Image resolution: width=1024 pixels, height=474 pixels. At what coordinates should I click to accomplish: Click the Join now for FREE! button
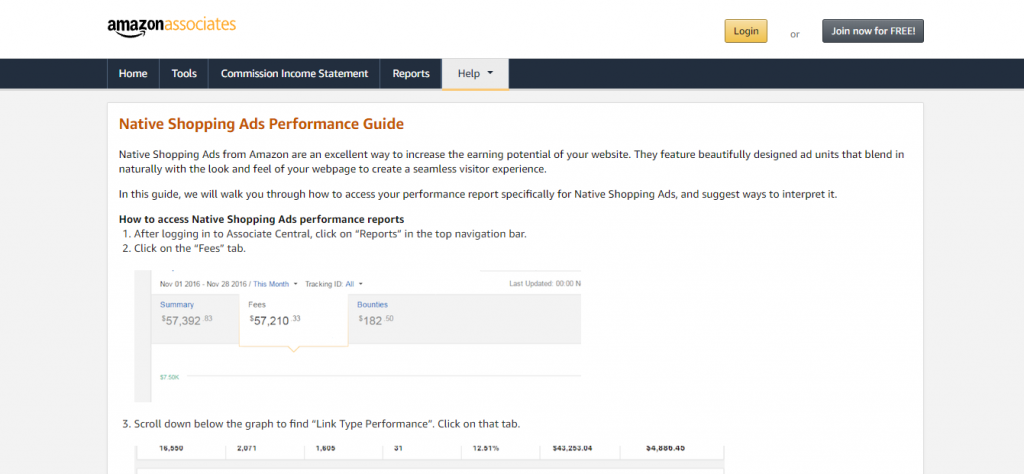(873, 31)
